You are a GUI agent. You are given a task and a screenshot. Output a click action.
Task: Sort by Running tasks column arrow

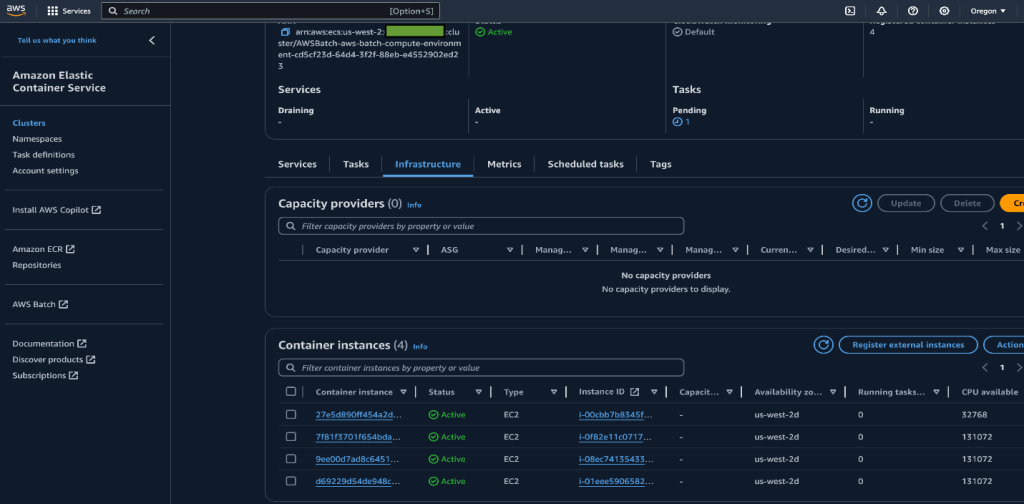(x=936, y=392)
